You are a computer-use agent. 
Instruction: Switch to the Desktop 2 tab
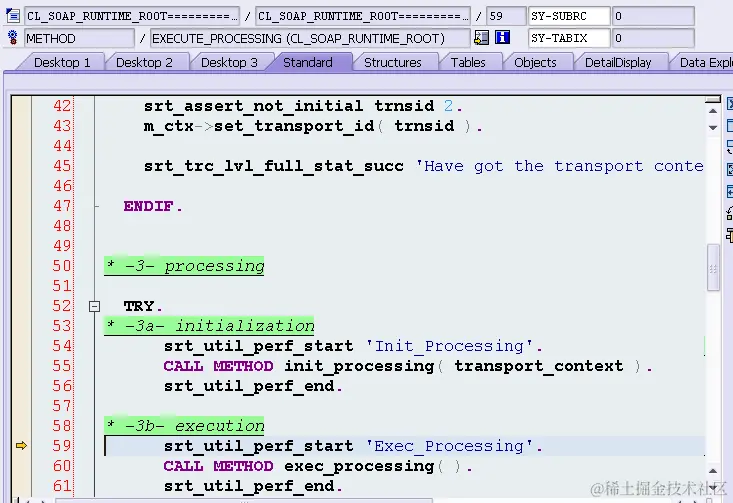click(x=144, y=63)
